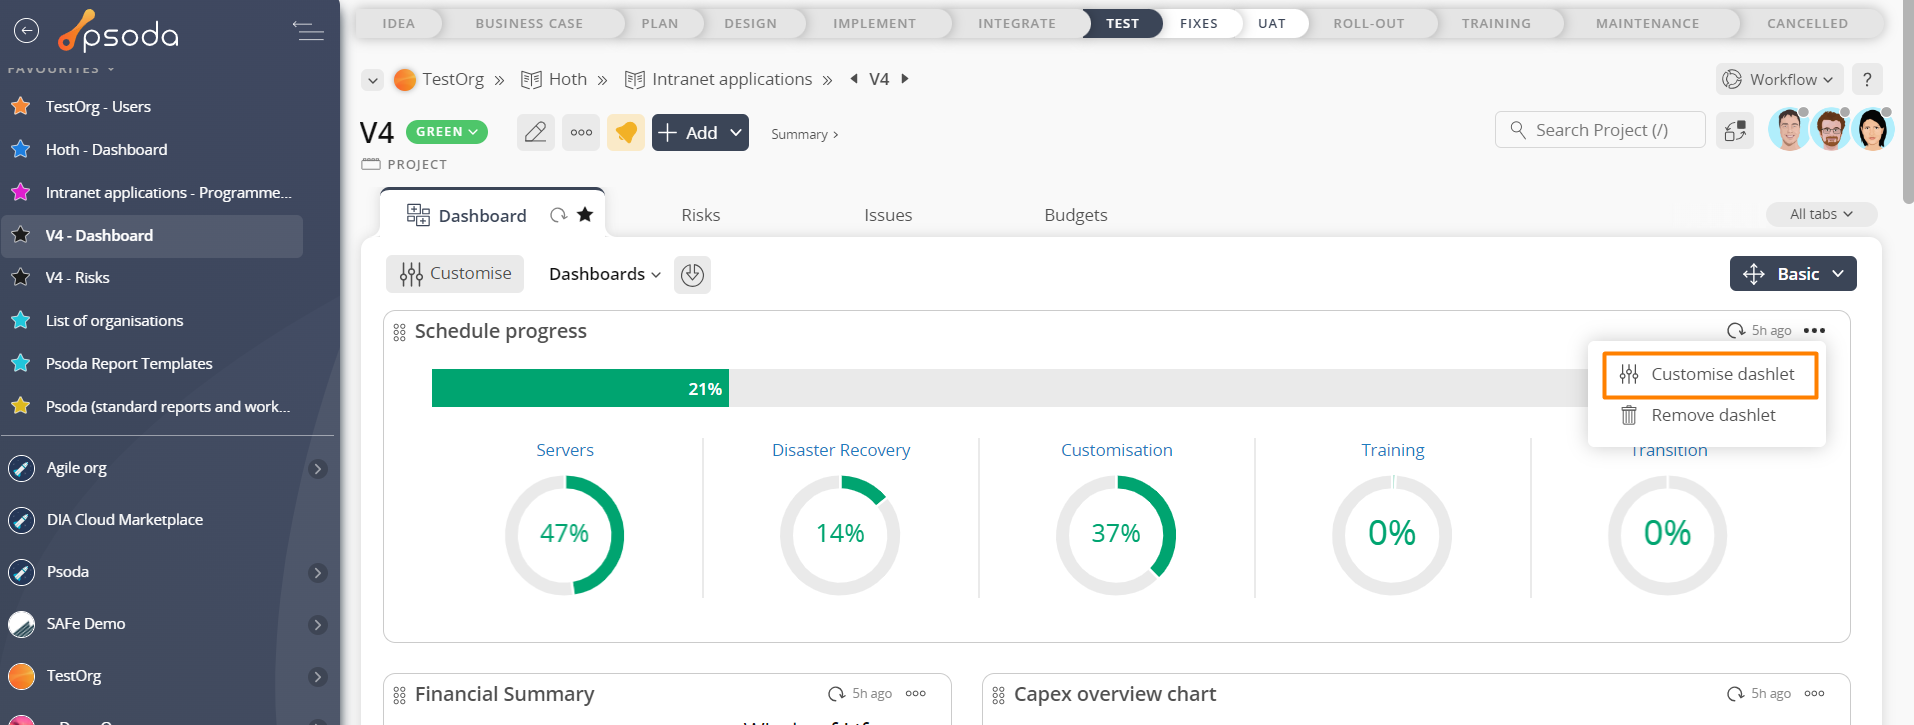Open Financial Summary dashlet options menu
The width and height of the screenshot is (1914, 725).
916,693
